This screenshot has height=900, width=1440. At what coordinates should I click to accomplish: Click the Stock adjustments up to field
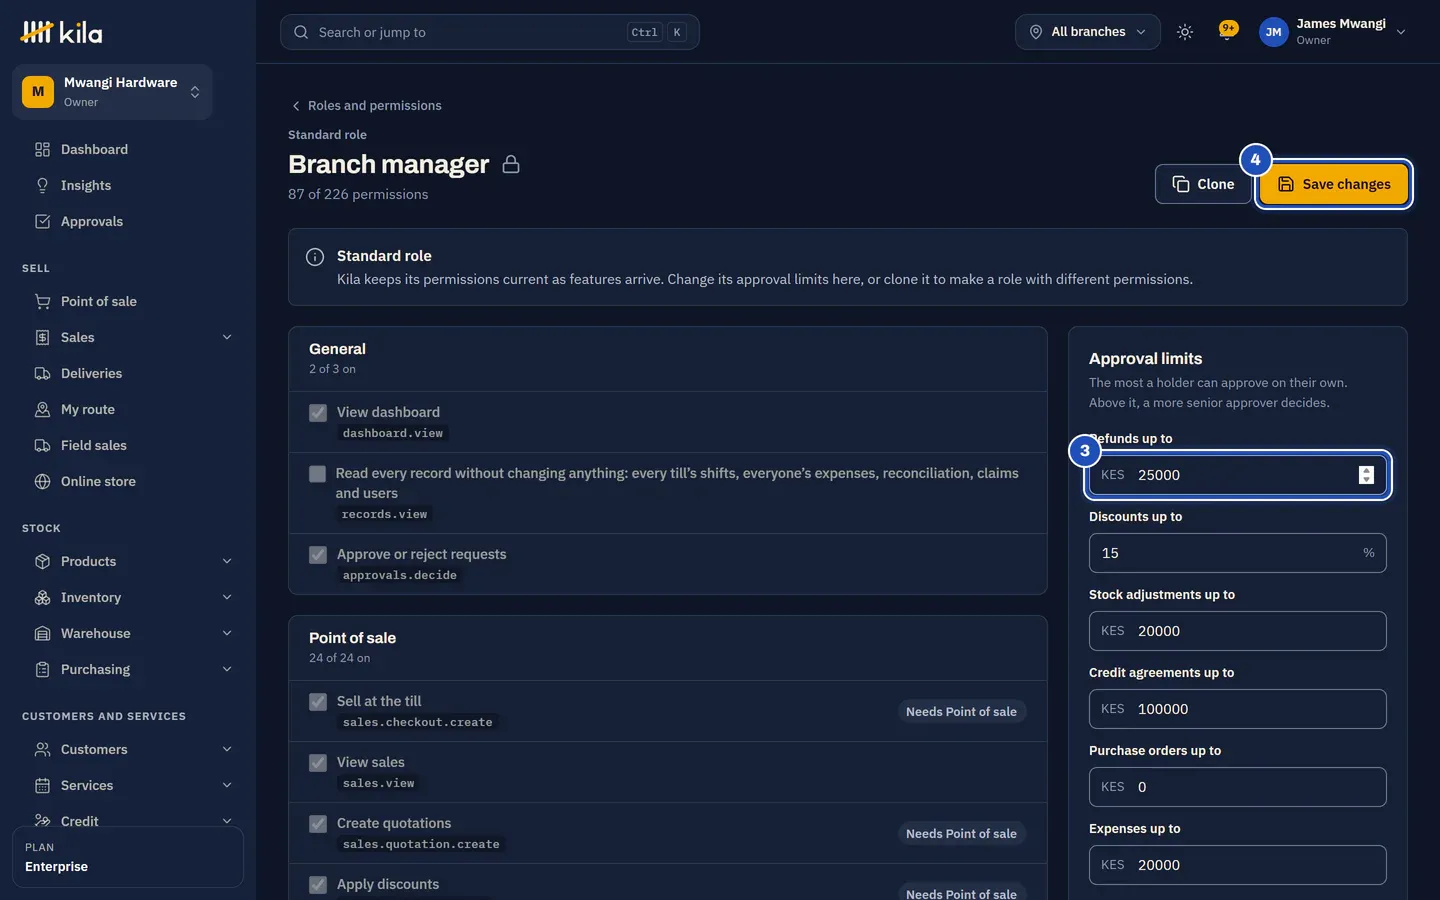1238,631
